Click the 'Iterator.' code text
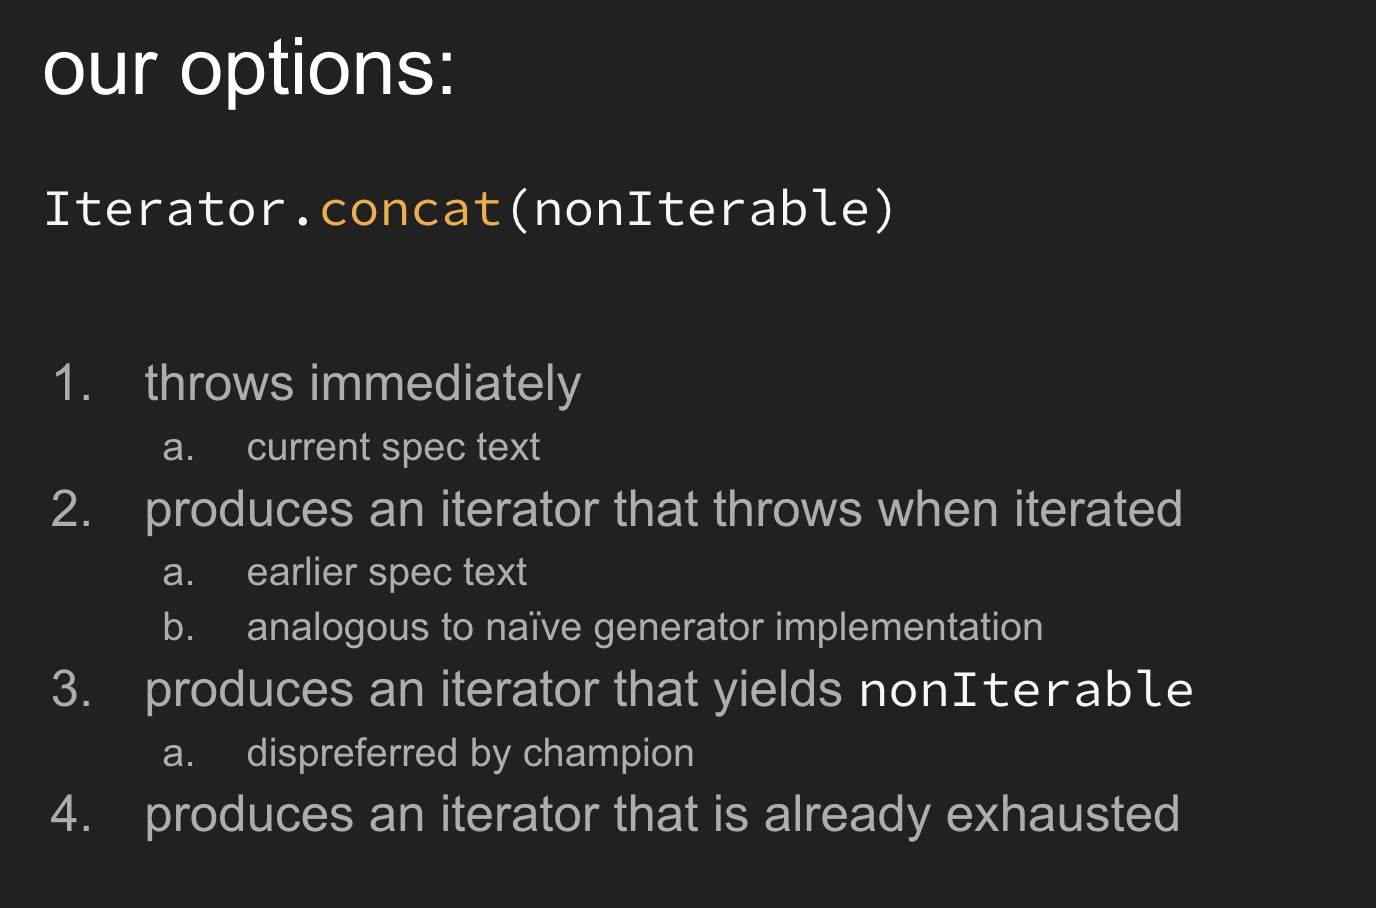This screenshot has width=1376, height=908. [x=181, y=209]
